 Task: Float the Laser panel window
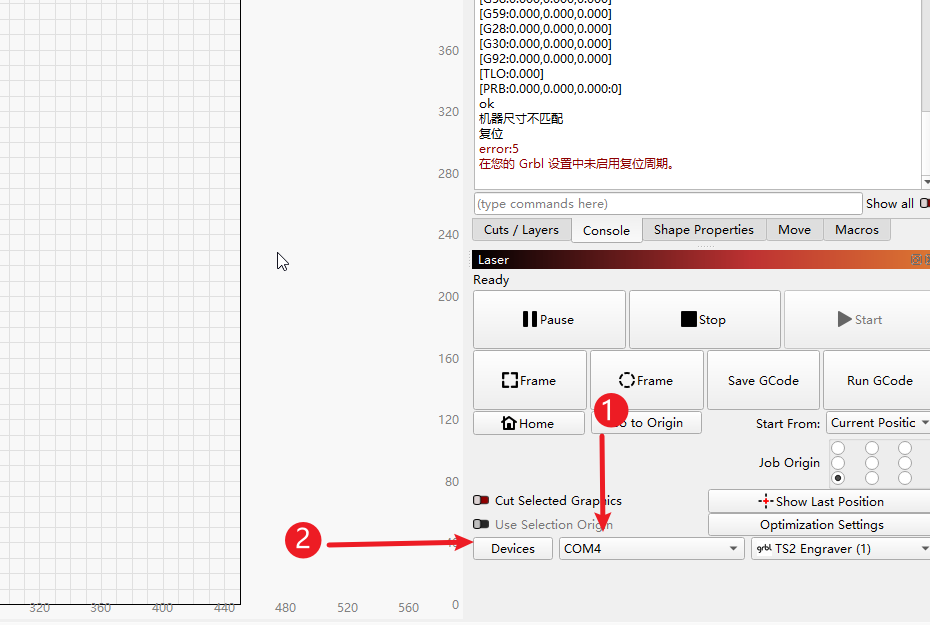pyautogui.click(x=916, y=260)
